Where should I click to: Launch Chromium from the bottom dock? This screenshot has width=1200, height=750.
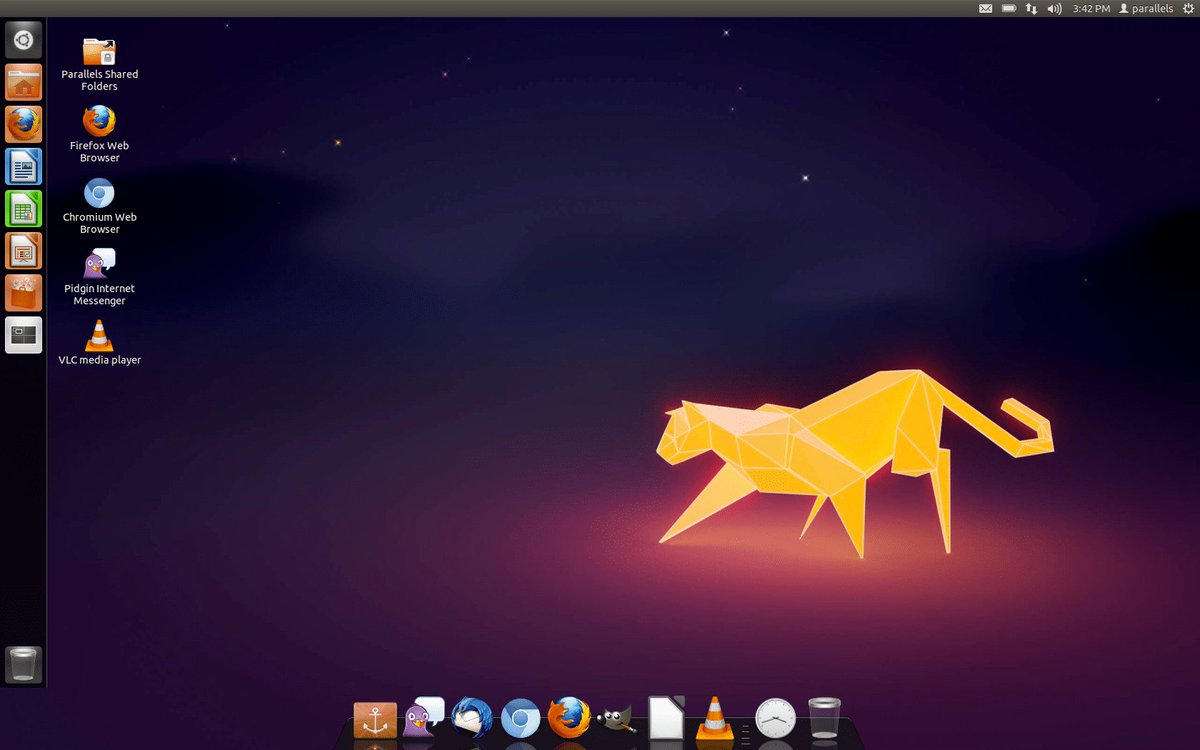tap(520, 718)
